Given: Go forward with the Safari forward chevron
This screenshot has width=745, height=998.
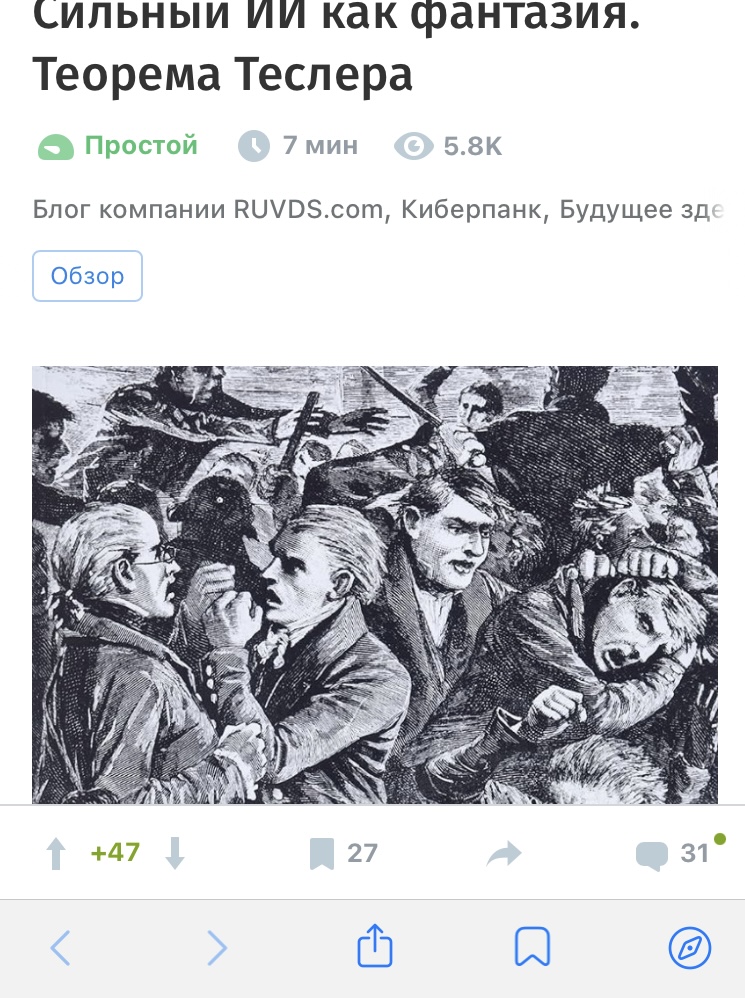Looking at the screenshot, I should (x=218, y=948).
